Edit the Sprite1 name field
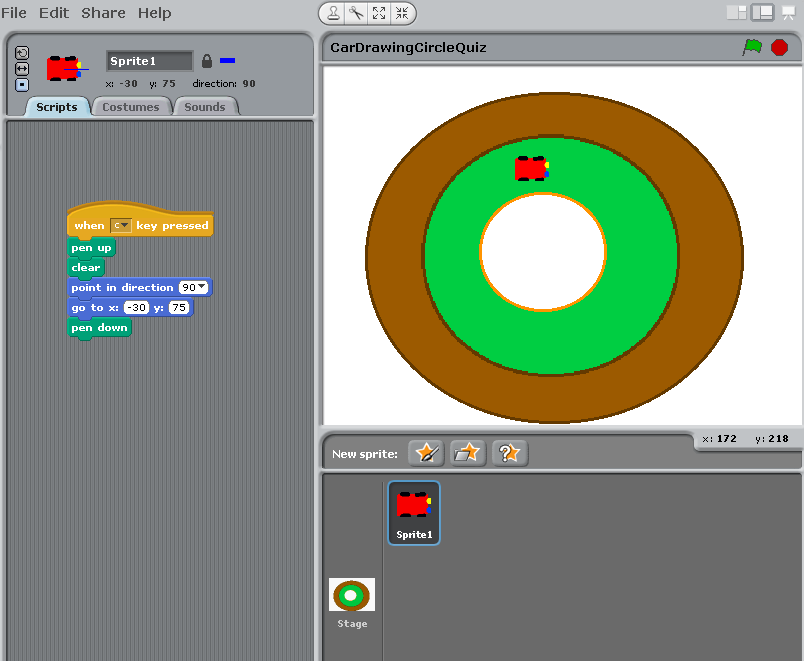This screenshot has width=804, height=661. click(149, 61)
